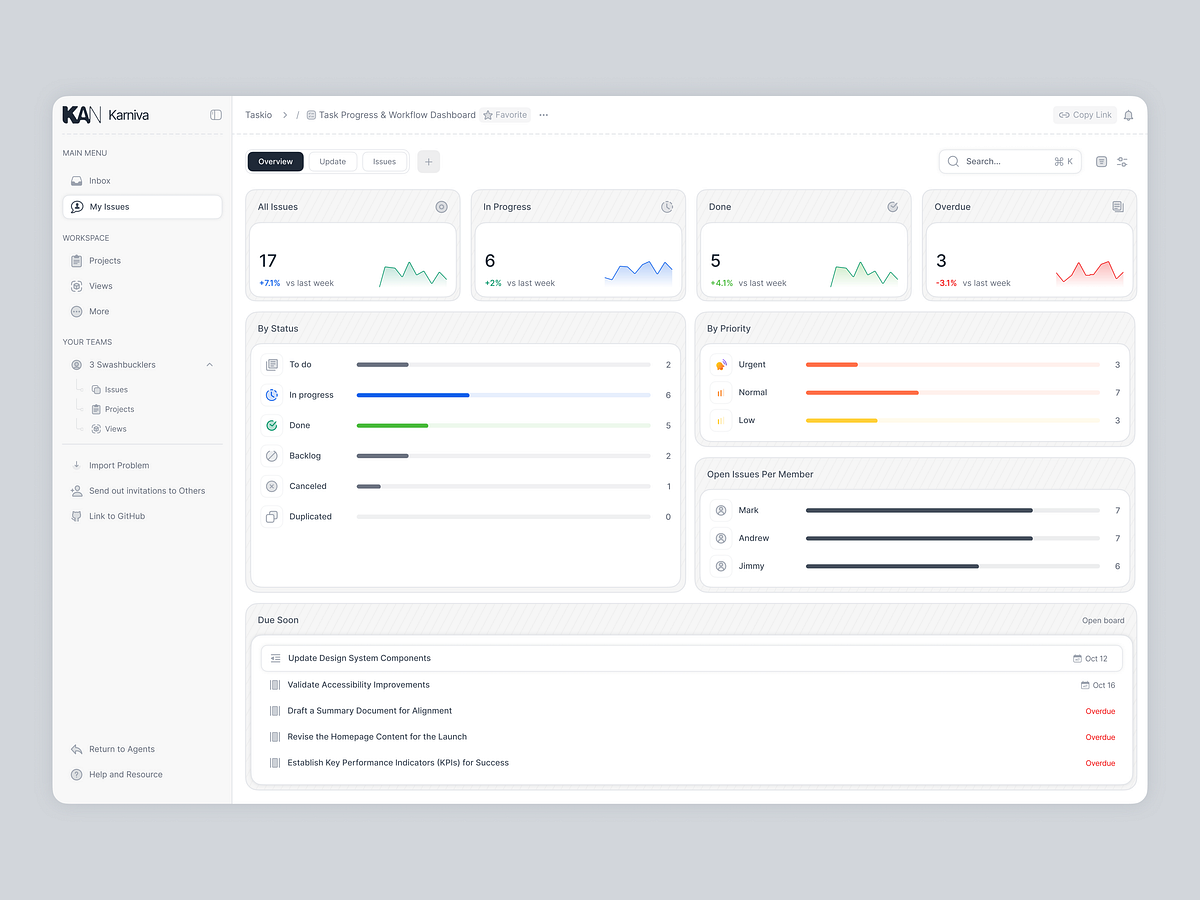Screen dimensions: 1200x900
Task: Click the In Progress card clock icon
Action: click(x=667, y=207)
